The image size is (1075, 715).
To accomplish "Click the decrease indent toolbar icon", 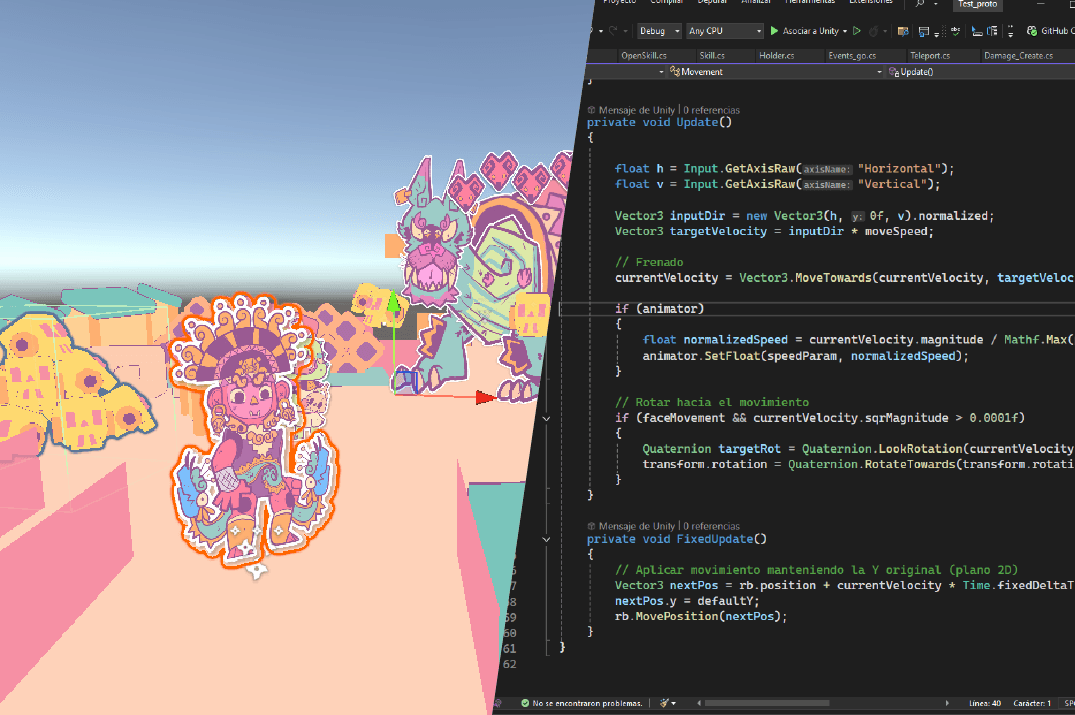I will [977, 31].
